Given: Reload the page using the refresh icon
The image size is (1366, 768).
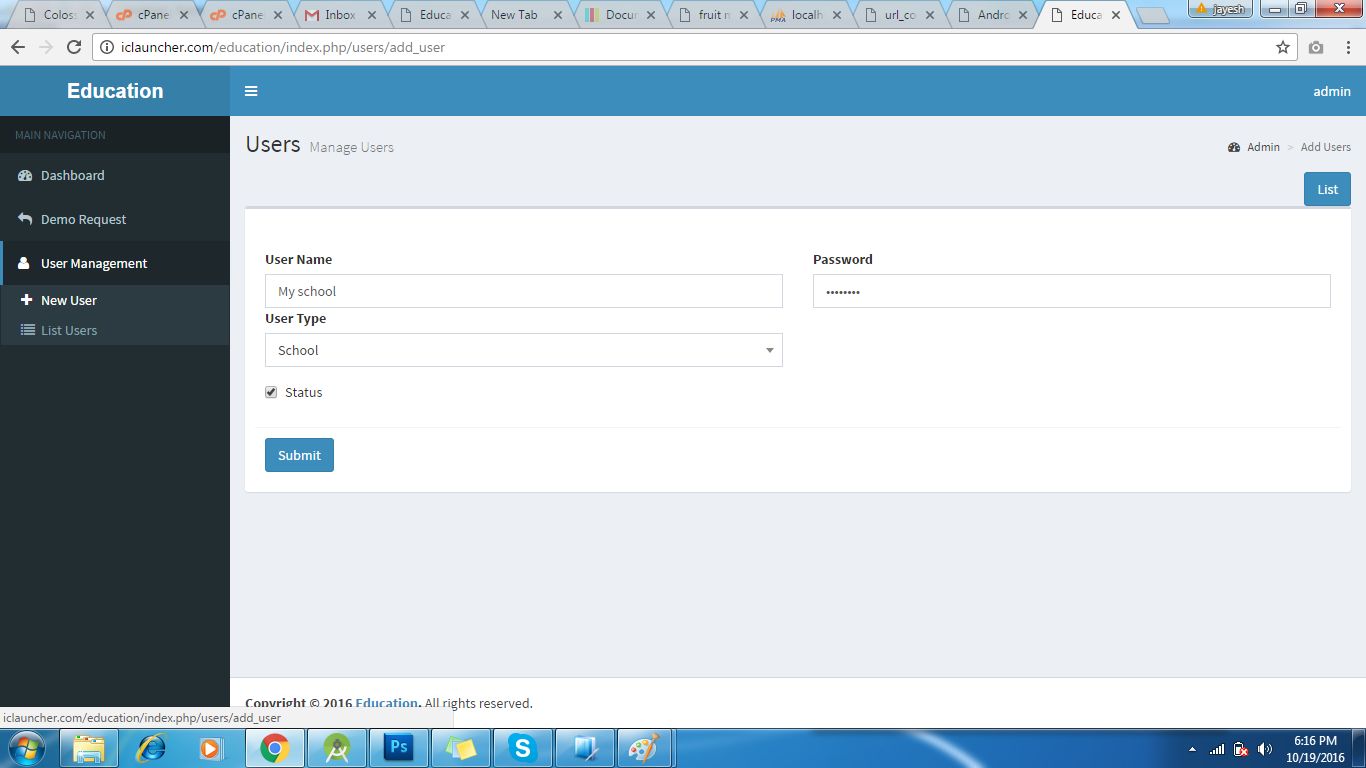Looking at the screenshot, I should click(x=73, y=47).
